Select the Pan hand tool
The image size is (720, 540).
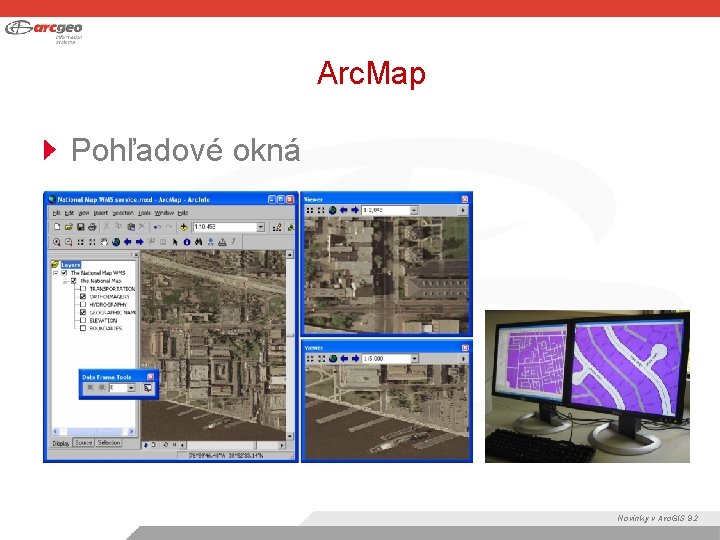104,242
